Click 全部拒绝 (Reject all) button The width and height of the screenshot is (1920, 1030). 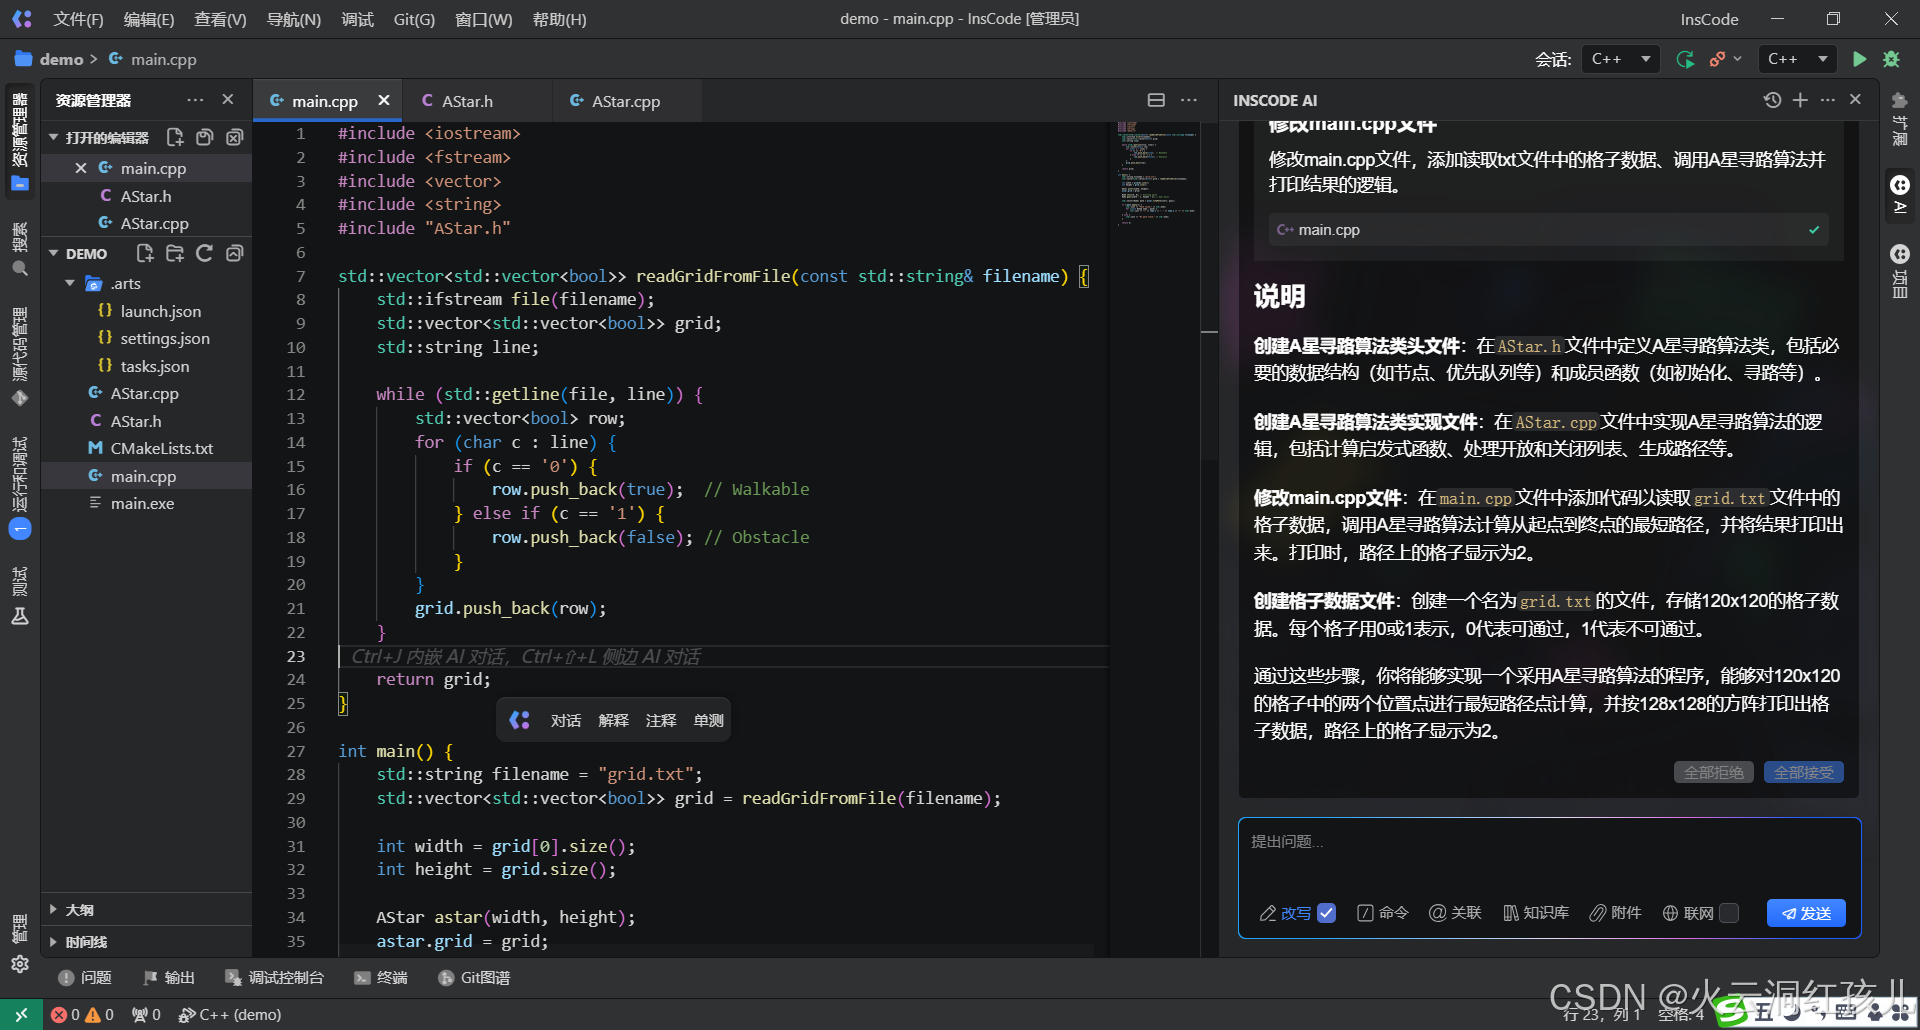[1714, 772]
